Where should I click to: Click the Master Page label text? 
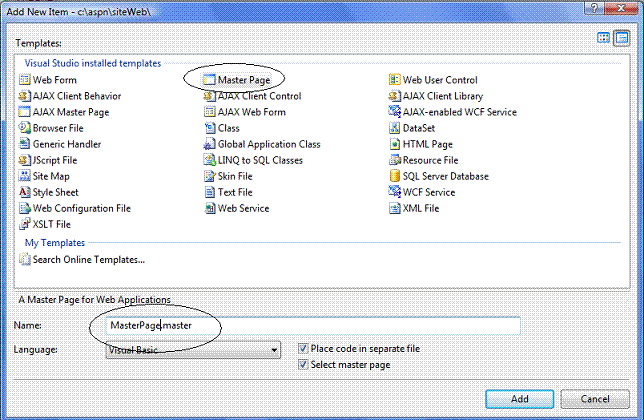pos(244,80)
